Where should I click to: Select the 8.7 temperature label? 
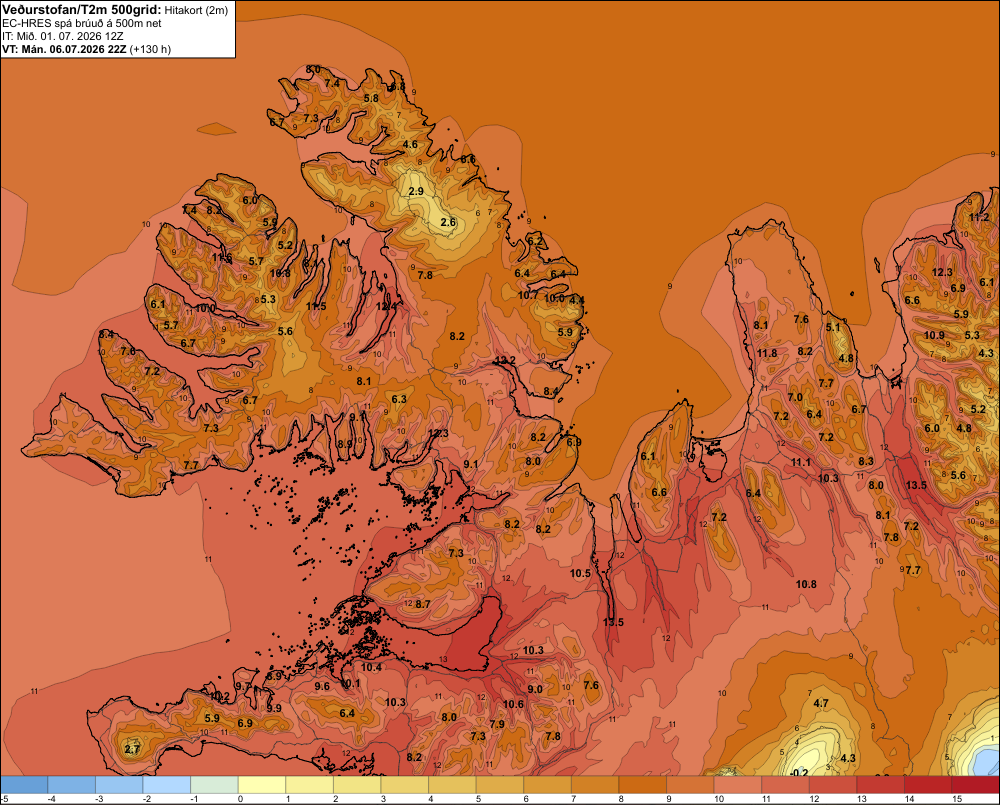(422, 604)
